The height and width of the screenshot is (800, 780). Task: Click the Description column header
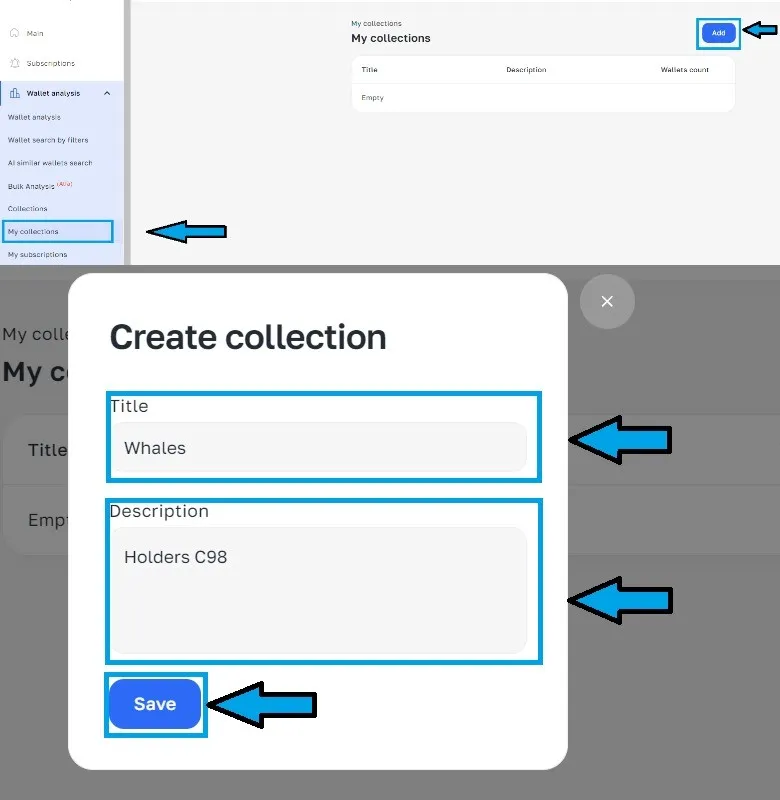click(x=526, y=70)
